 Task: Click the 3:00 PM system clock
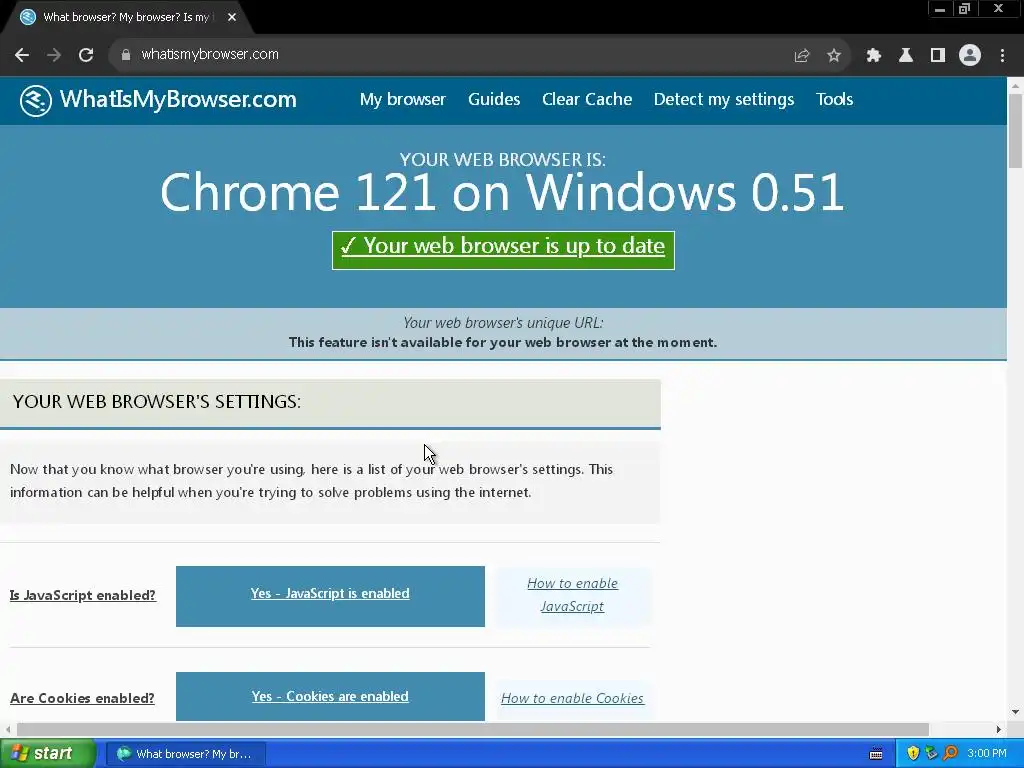click(987, 754)
